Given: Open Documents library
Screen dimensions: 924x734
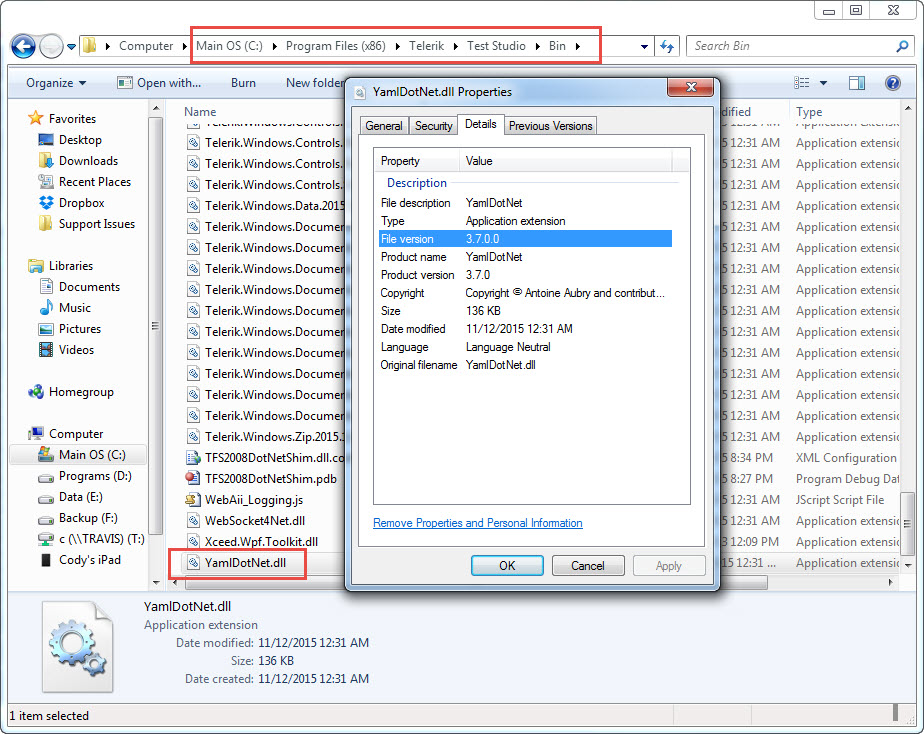Looking at the screenshot, I should pos(89,287).
